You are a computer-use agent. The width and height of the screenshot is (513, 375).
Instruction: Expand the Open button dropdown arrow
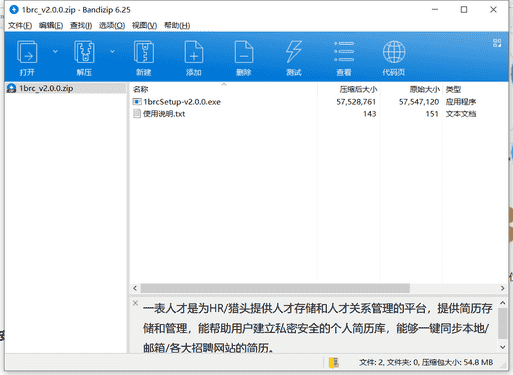click(55, 51)
